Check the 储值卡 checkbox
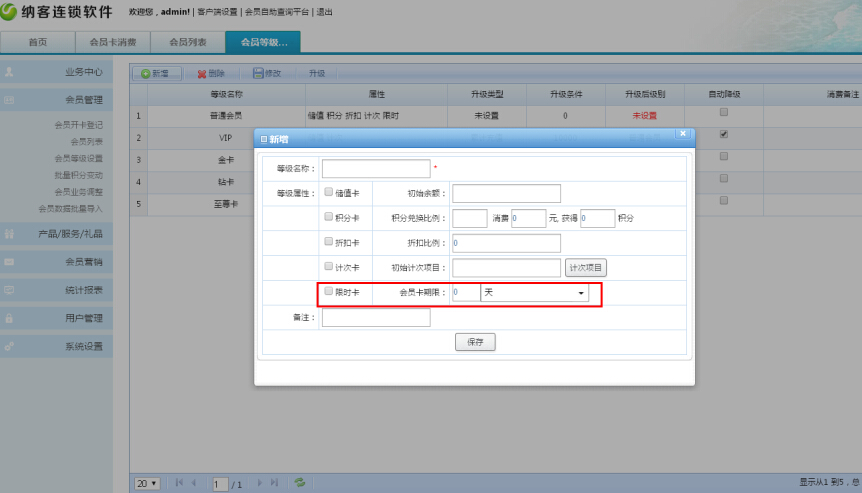The width and height of the screenshot is (862, 493). (329, 192)
